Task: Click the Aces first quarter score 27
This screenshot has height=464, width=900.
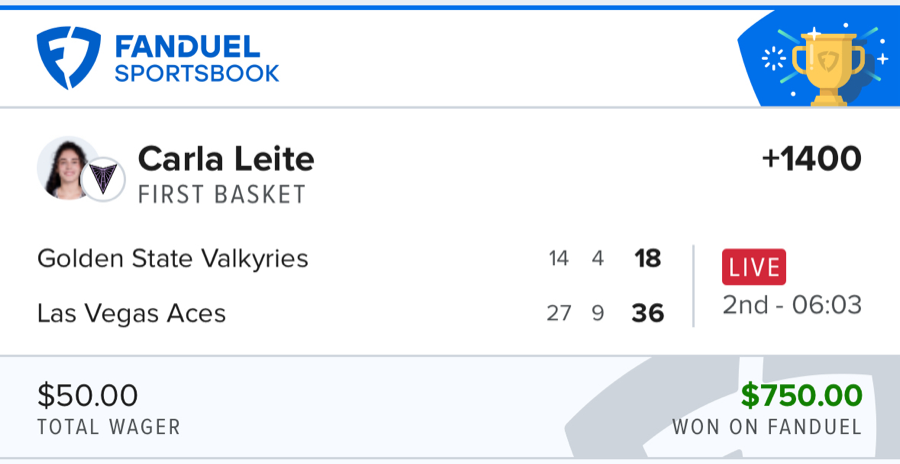Action: point(558,313)
